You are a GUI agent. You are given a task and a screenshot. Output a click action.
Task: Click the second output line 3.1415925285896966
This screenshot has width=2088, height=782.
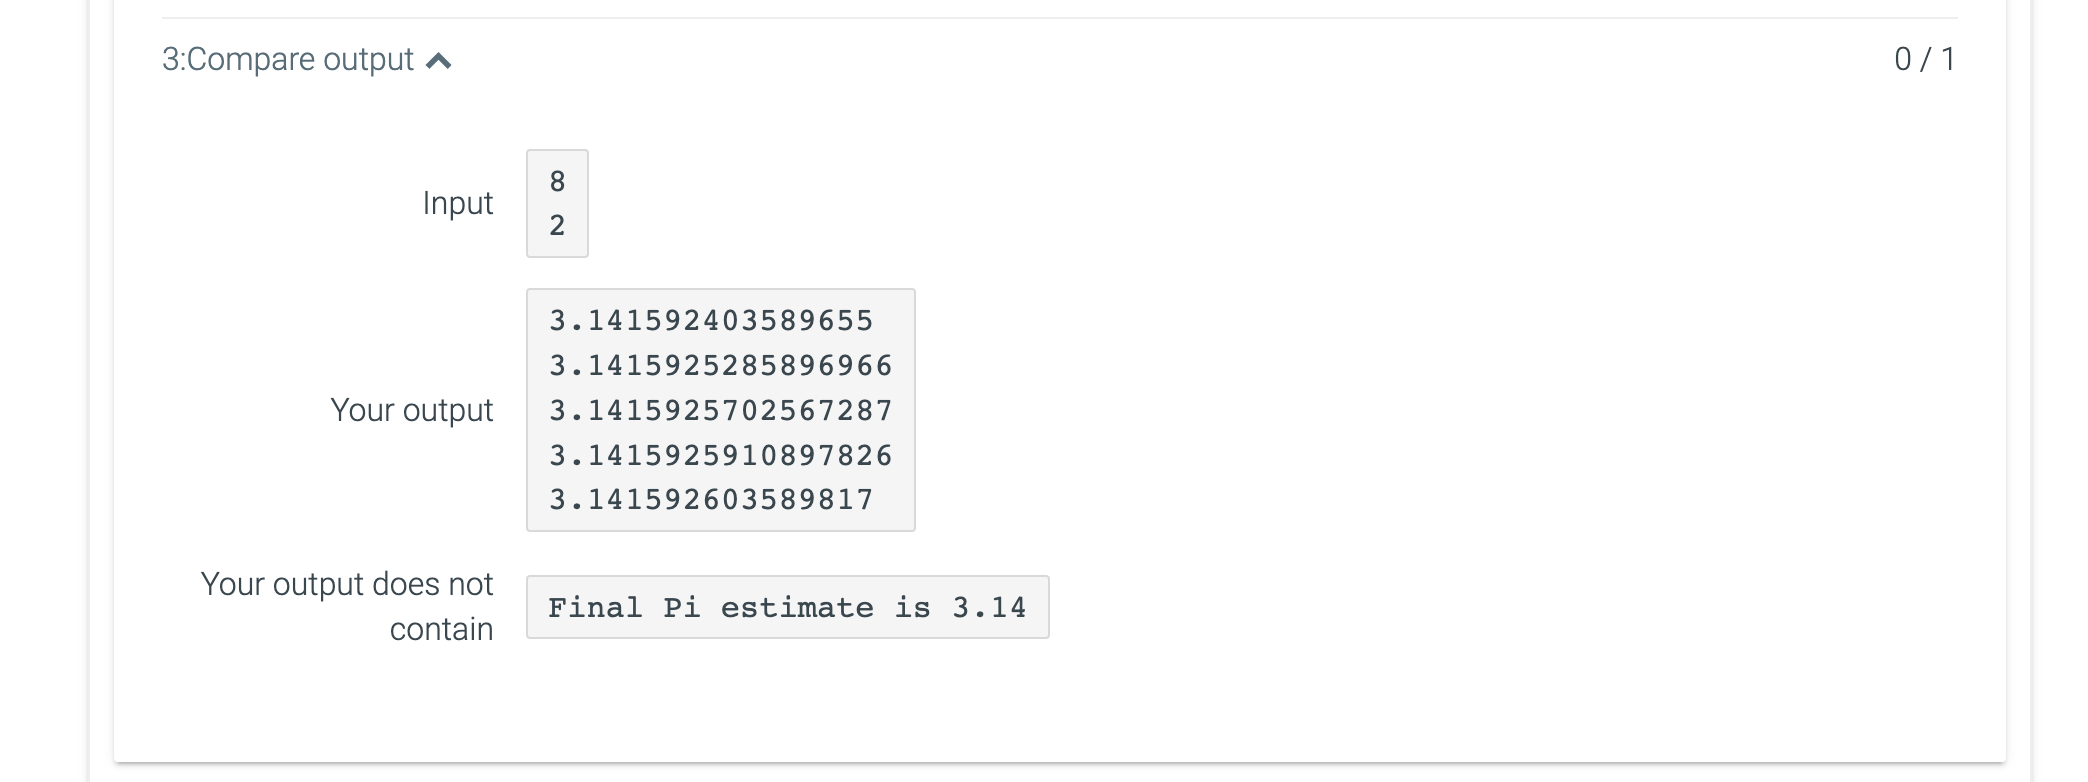(x=720, y=365)
